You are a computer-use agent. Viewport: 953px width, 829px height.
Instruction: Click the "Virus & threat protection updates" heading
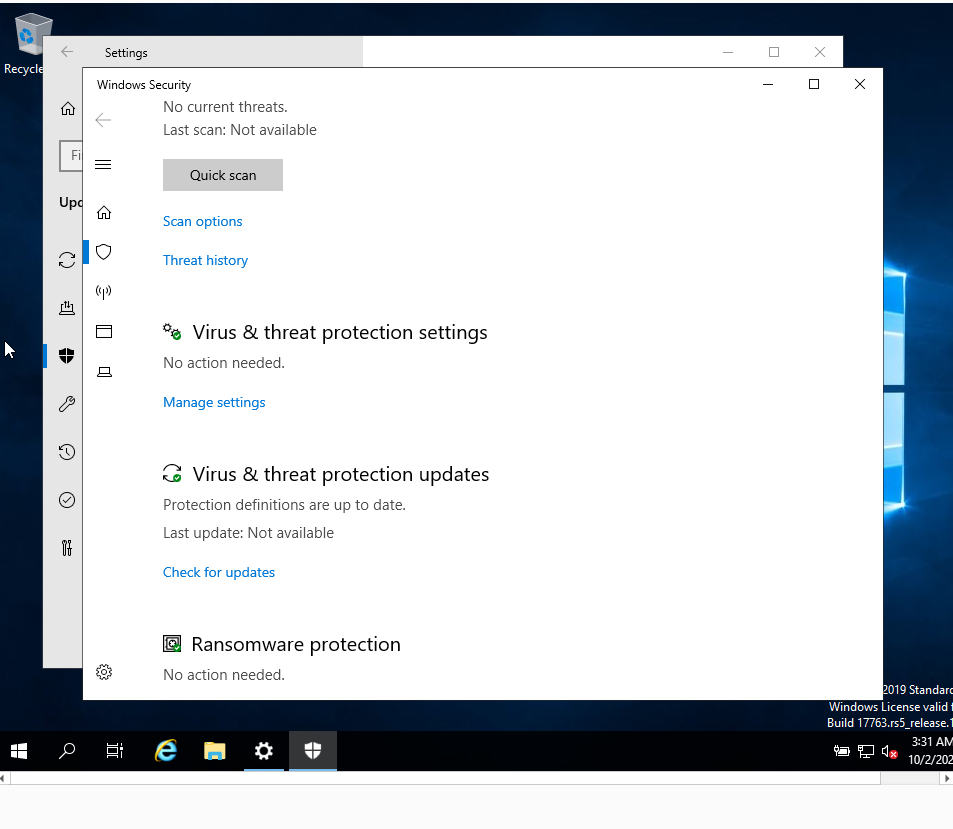tap(340, 474)
